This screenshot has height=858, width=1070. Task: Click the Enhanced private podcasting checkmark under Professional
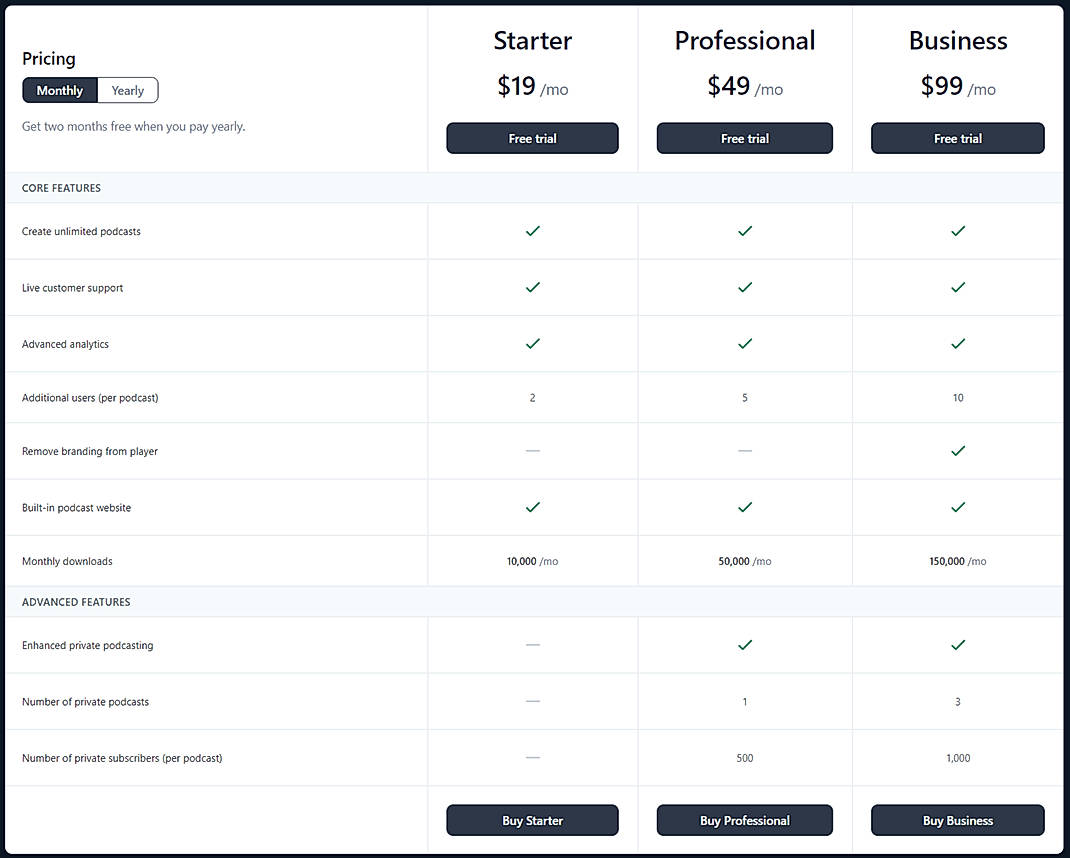pyautogui.click(x=745, y=645)
